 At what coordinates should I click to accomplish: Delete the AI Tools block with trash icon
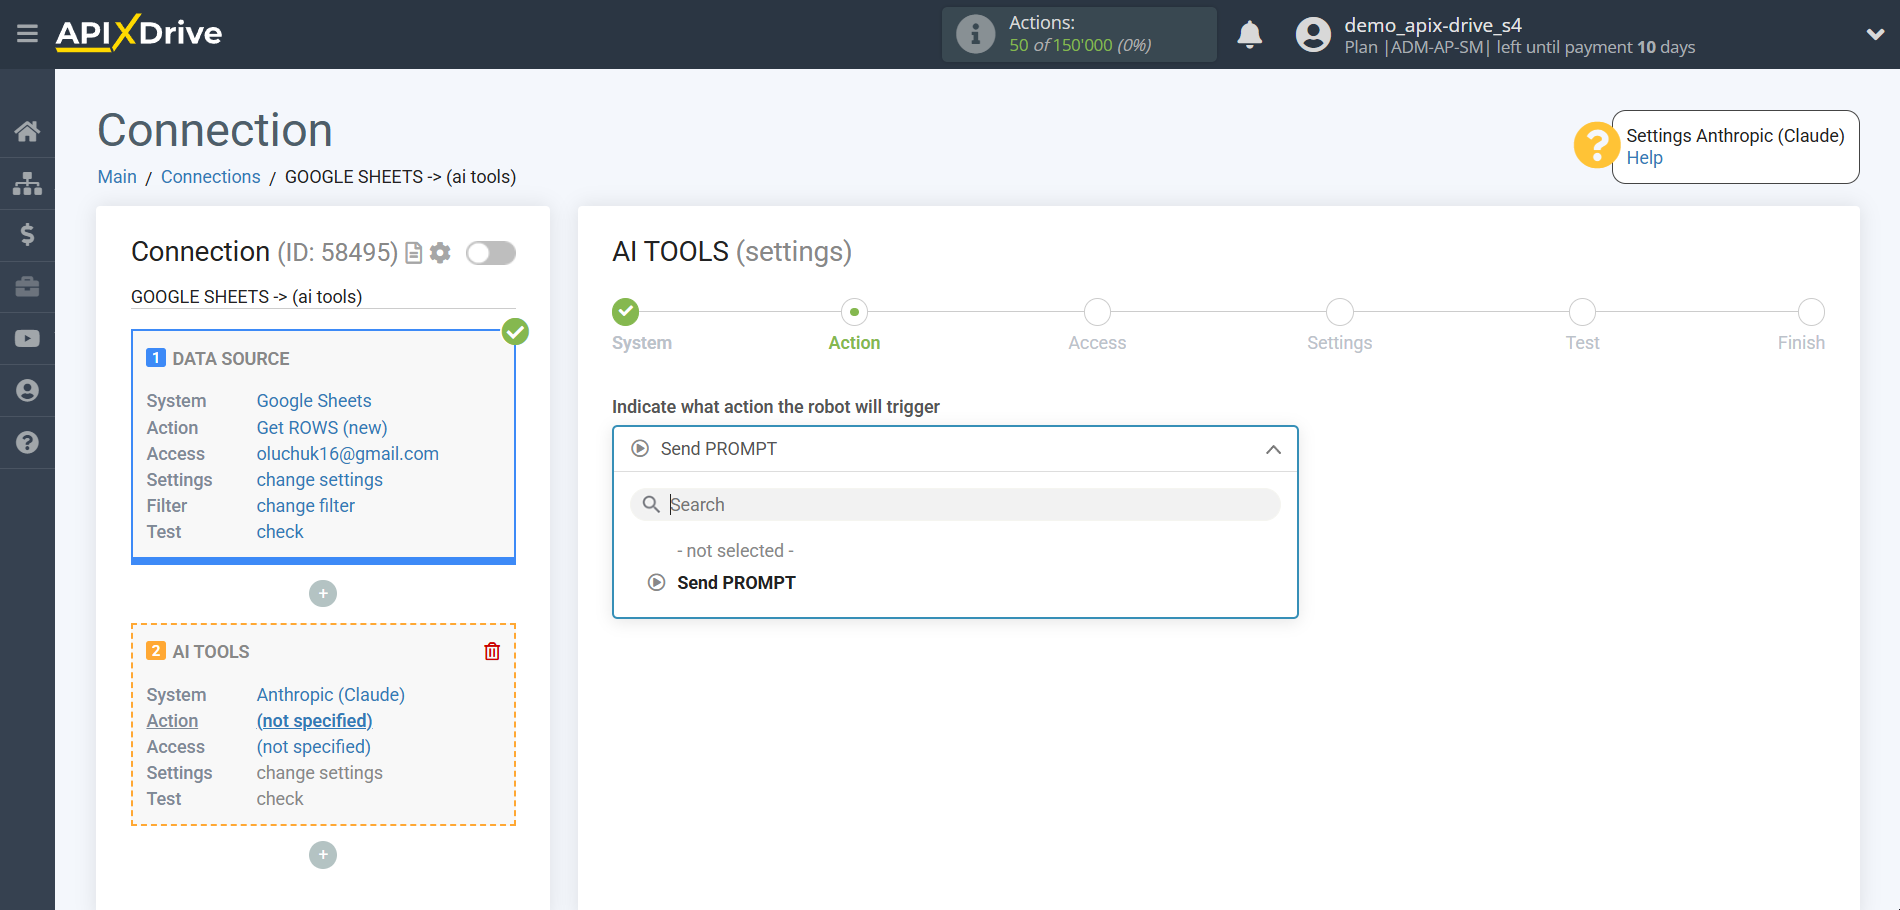coord(492,651)
